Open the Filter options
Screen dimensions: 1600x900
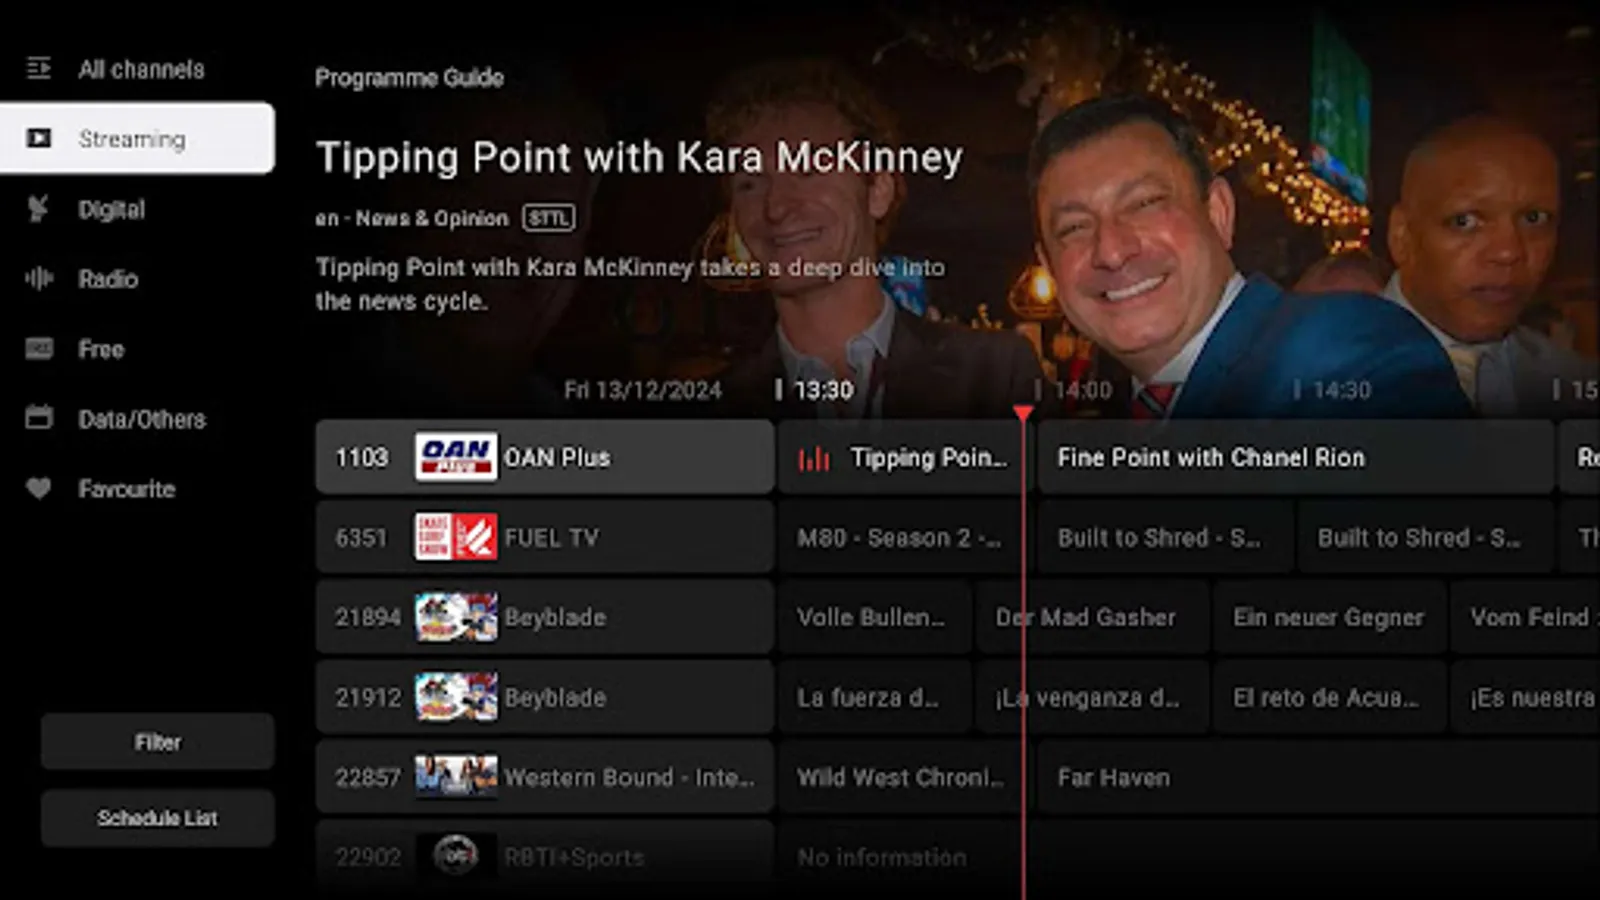[x=157, y=742]
